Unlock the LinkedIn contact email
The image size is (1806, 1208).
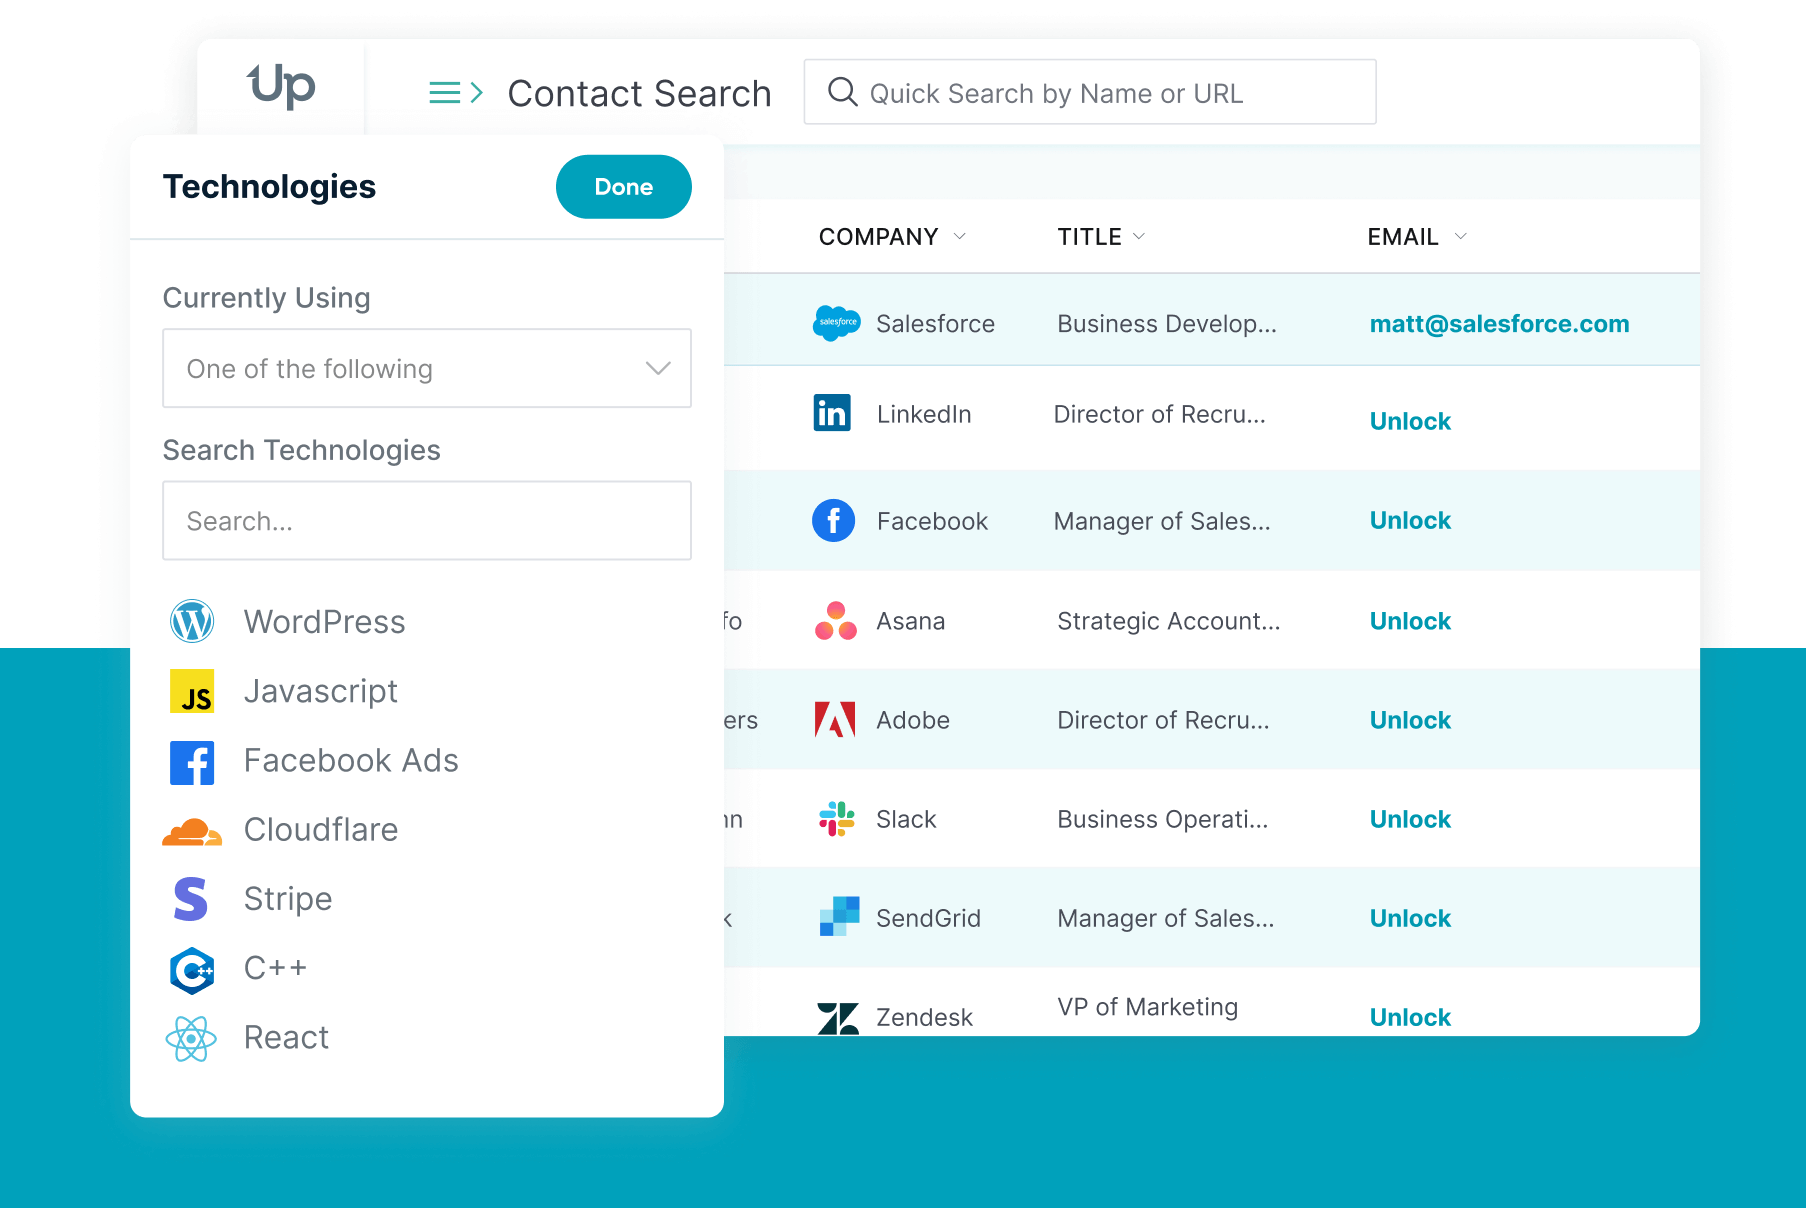[1410, 421]
